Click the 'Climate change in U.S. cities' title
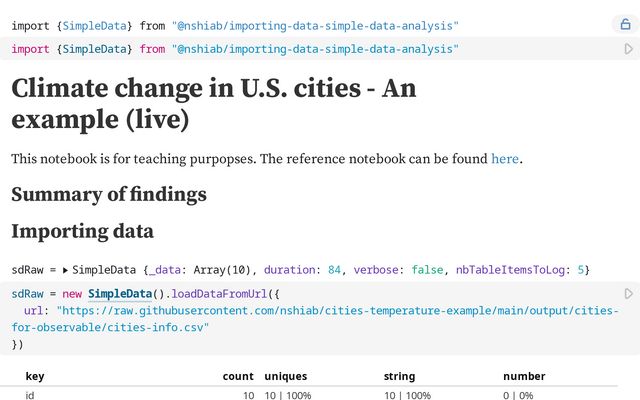The image size is (640, 400). [213, 103]
